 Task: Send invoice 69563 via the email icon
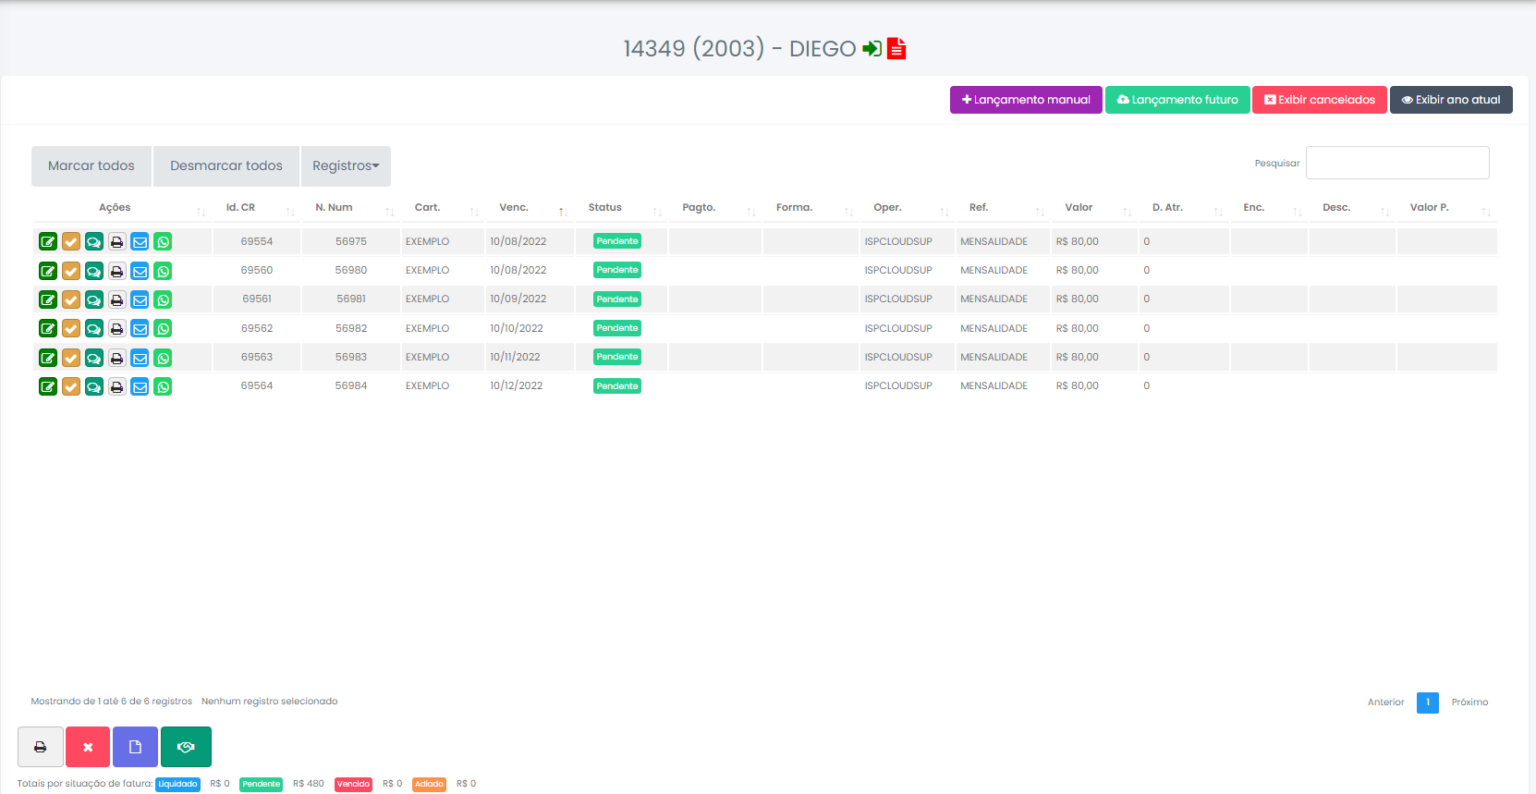click(x=139, y=357)
